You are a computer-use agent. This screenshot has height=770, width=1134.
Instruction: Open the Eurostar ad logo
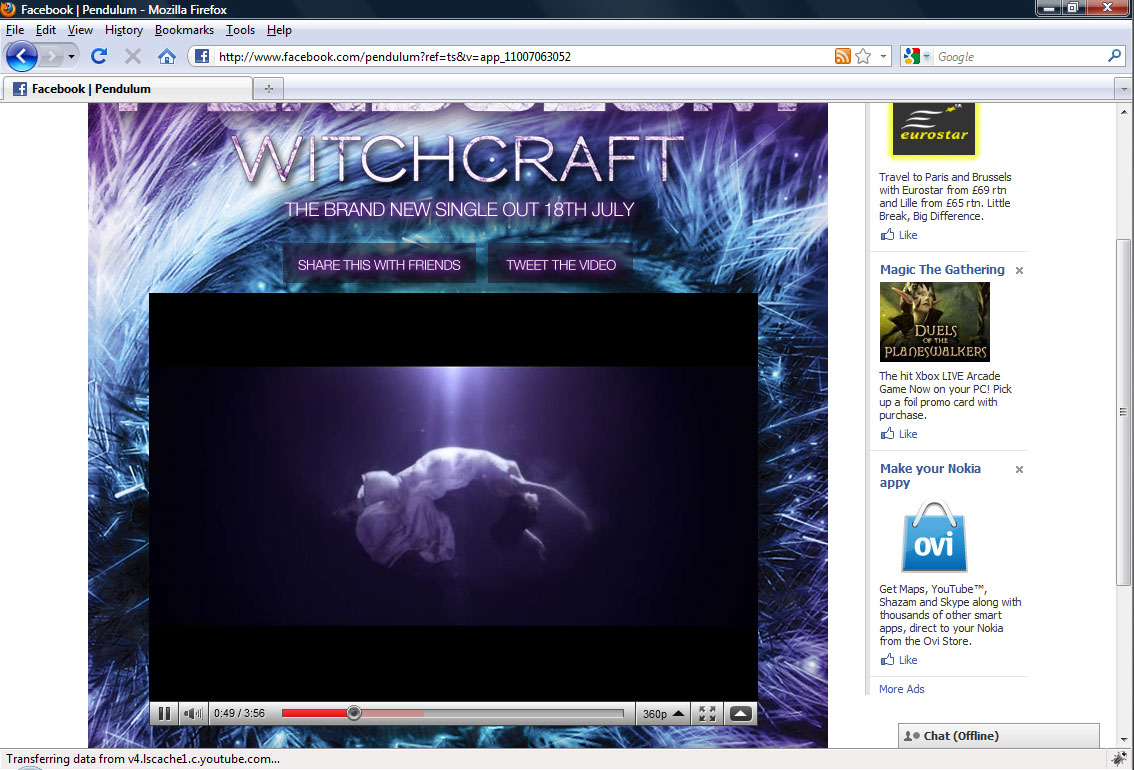(x=934, y=130)
